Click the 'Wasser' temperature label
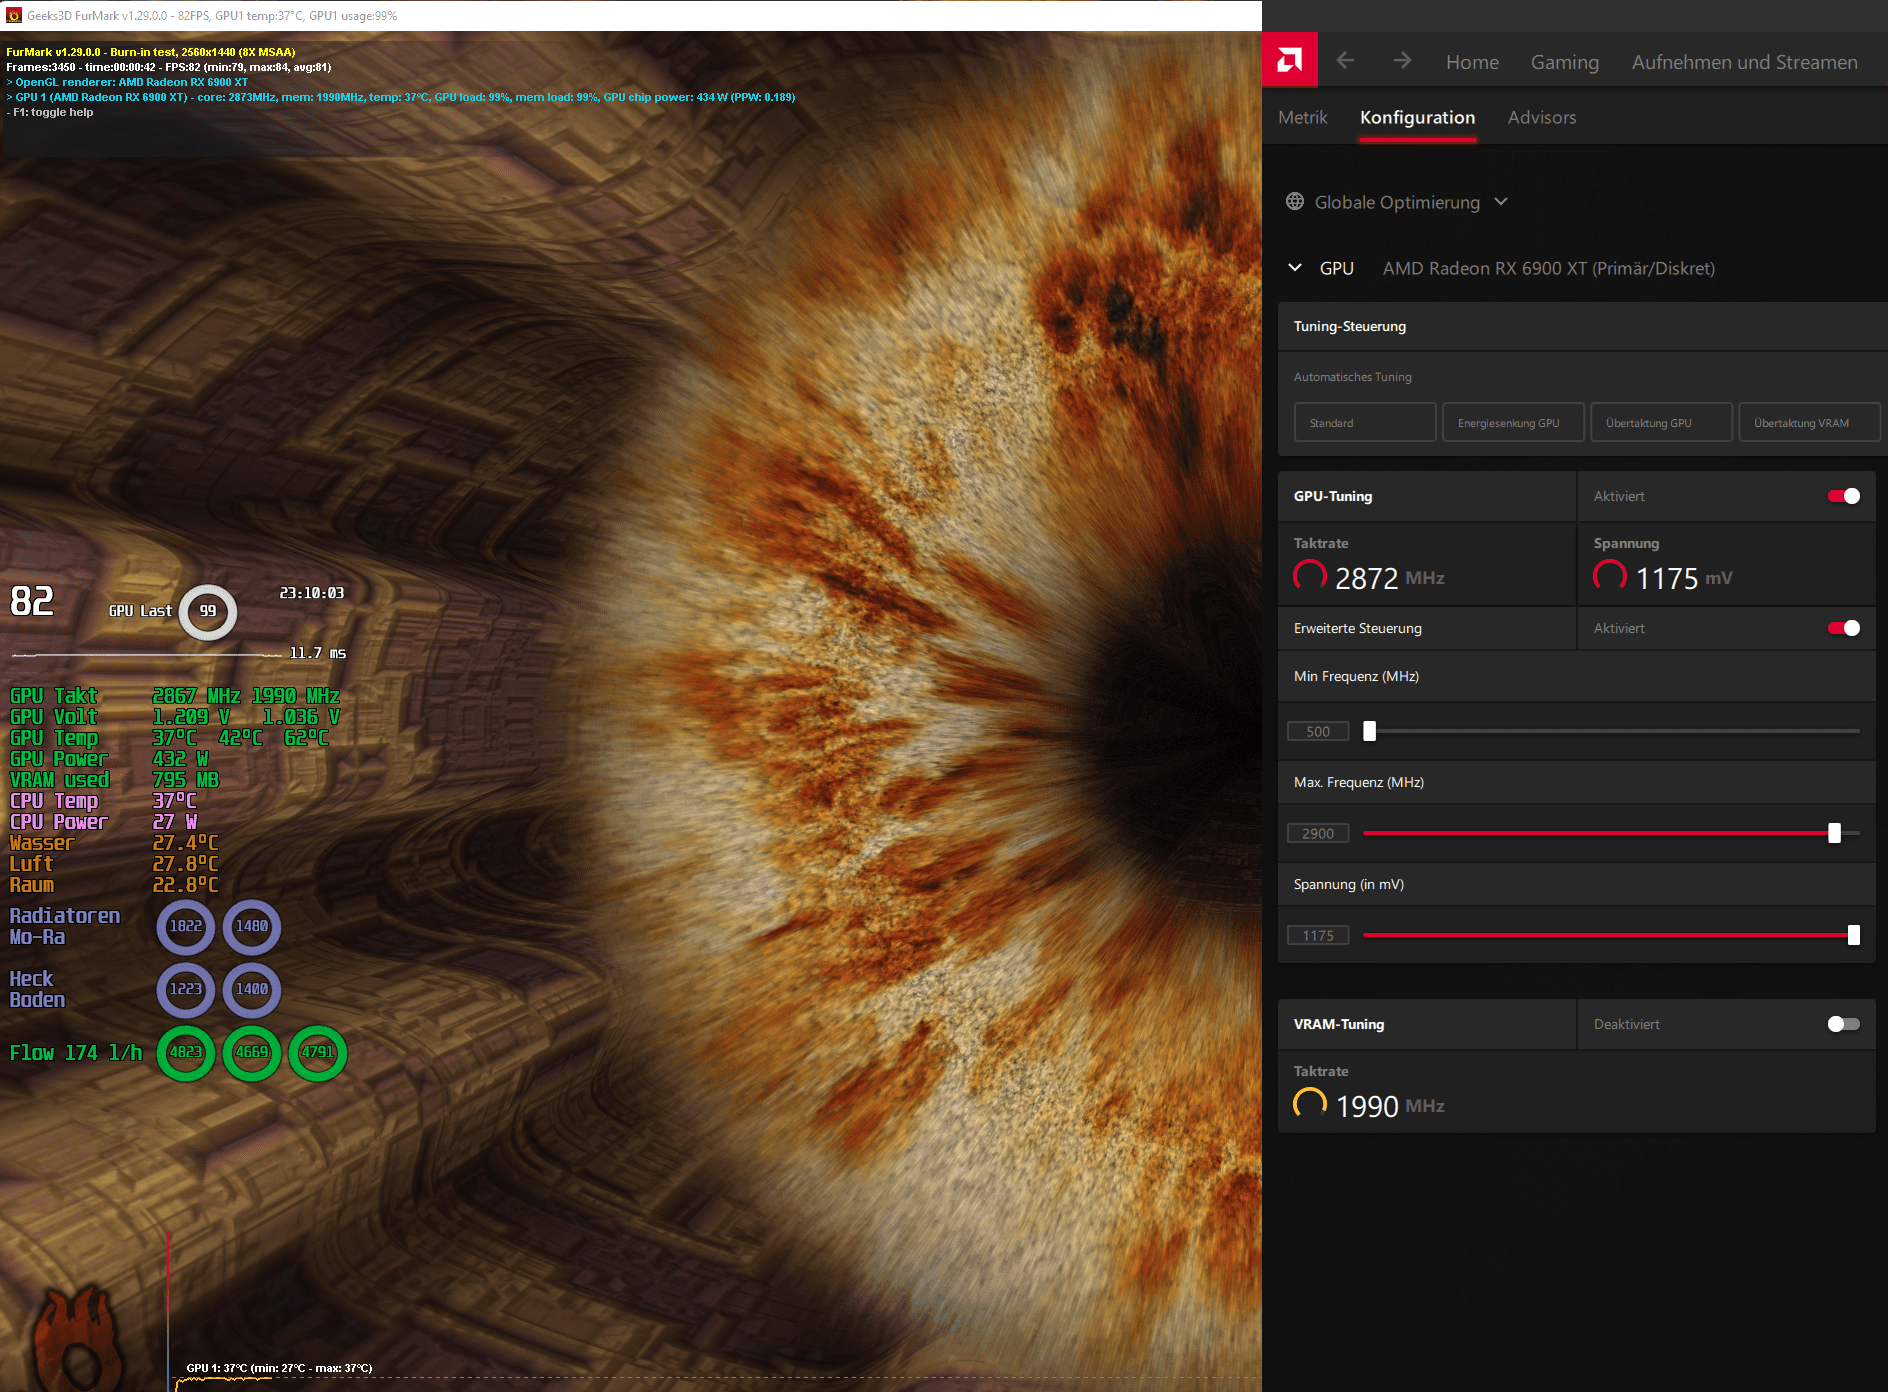The width and height of the screenshot is (1888, 1392). tap(42, 842)
